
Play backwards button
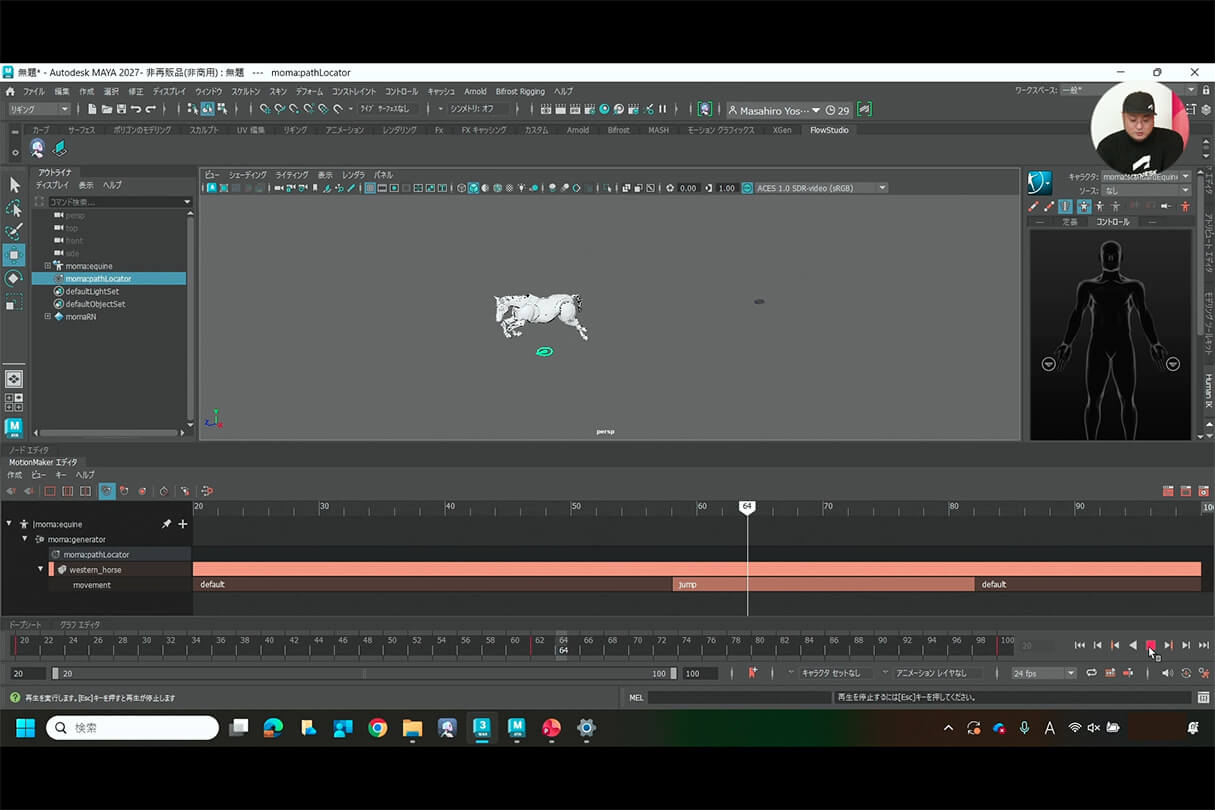(x=1132, y=645)
